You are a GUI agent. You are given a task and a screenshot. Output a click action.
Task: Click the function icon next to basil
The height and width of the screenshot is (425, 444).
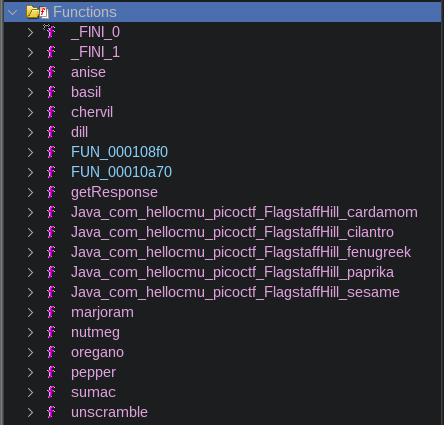(51, 92)
